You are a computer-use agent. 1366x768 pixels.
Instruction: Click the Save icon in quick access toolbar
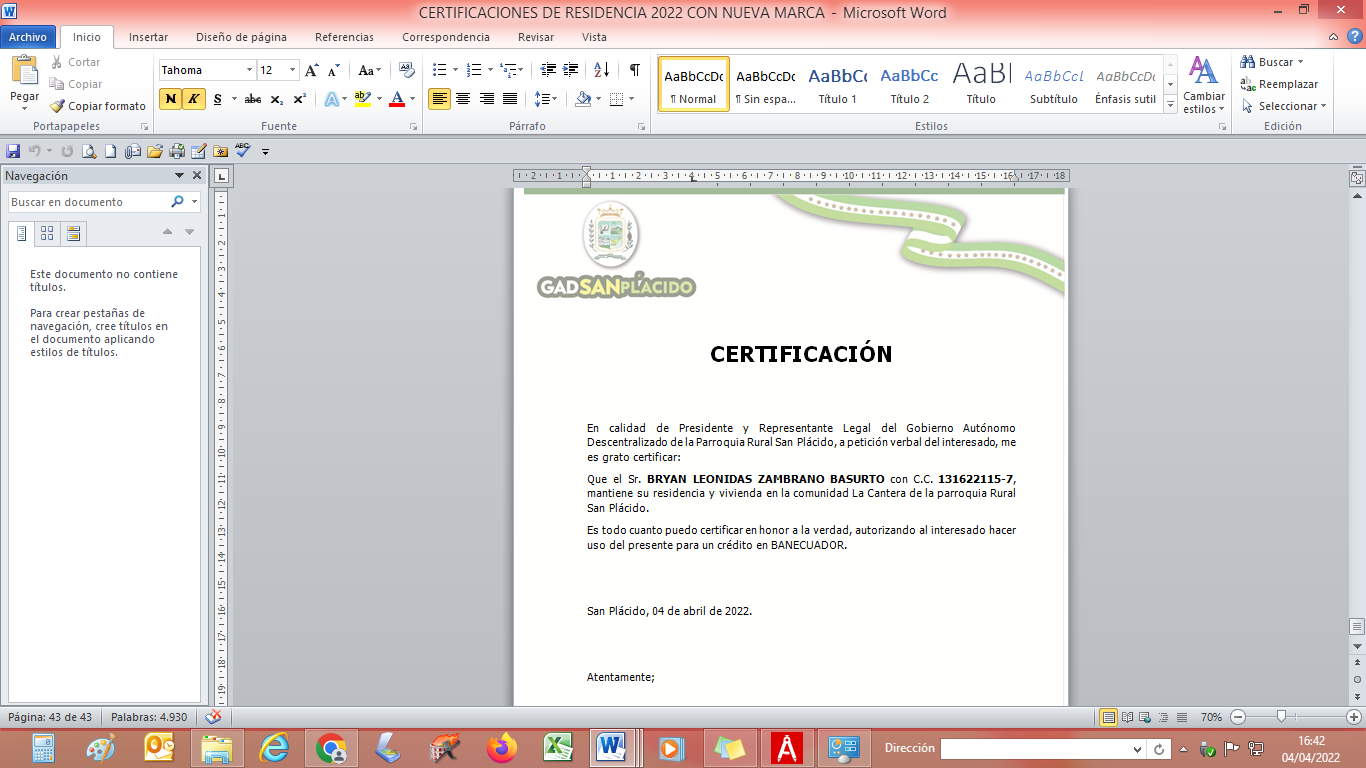click(13, 152)
